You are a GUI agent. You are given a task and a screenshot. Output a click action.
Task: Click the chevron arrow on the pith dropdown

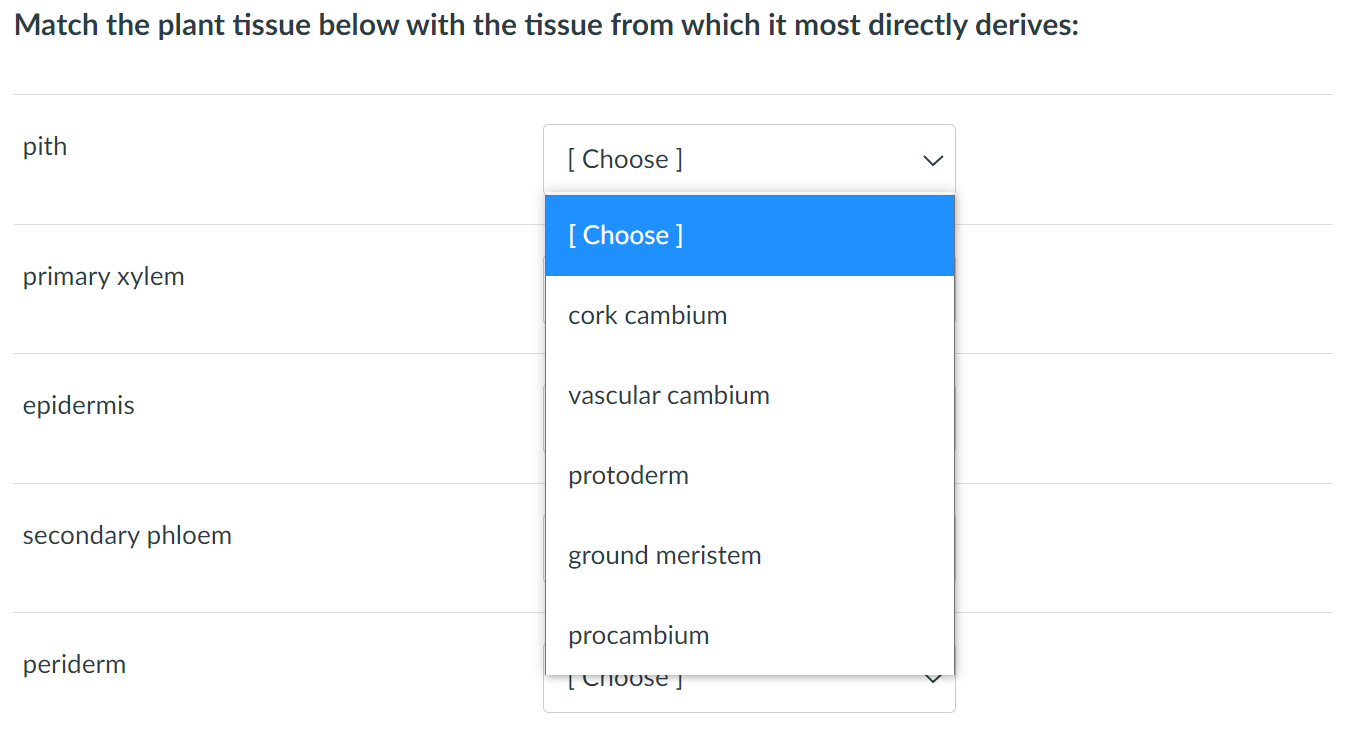point(932,159)
